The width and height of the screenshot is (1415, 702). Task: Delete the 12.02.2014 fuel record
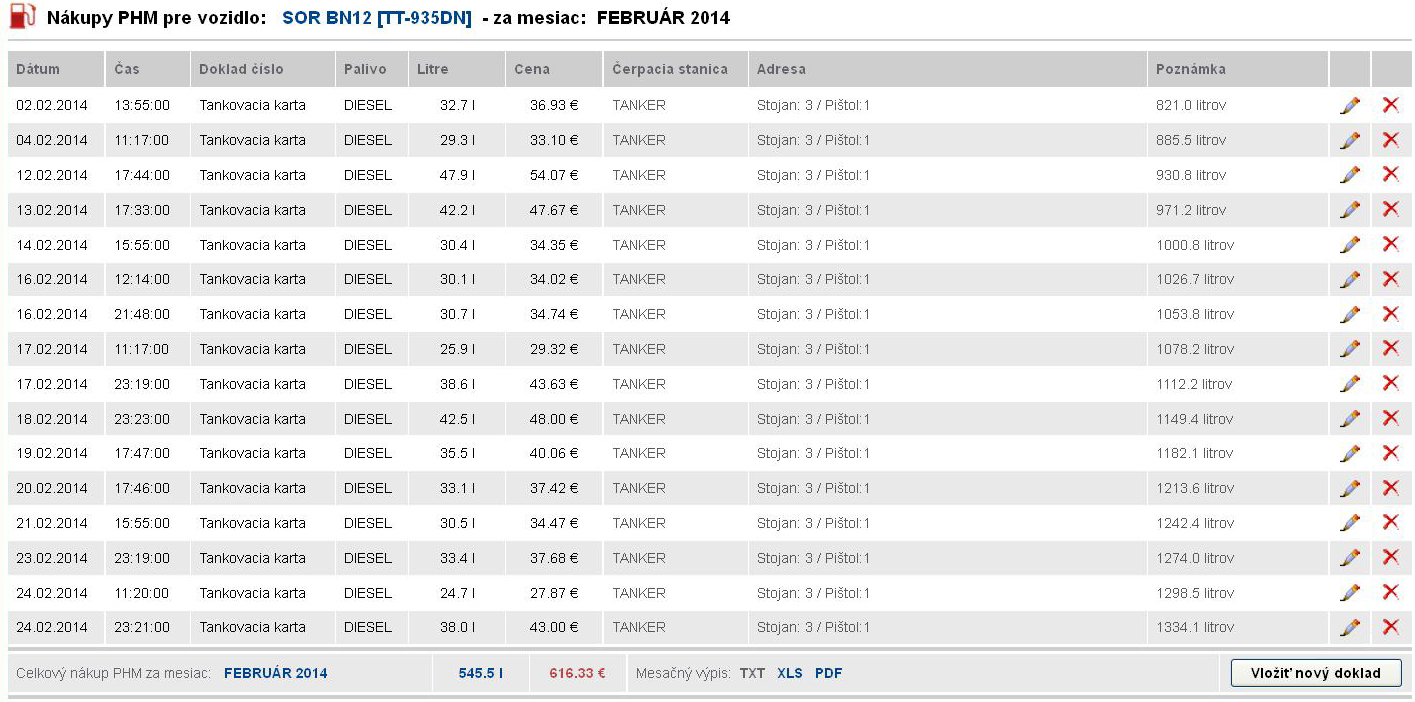point(1390,174)
